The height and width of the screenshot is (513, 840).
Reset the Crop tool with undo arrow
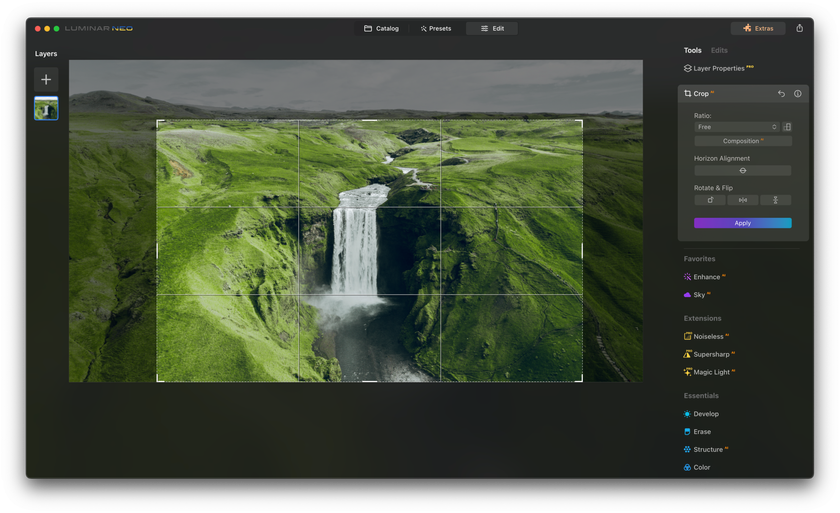pyautogui.click(x=781, y=94)
